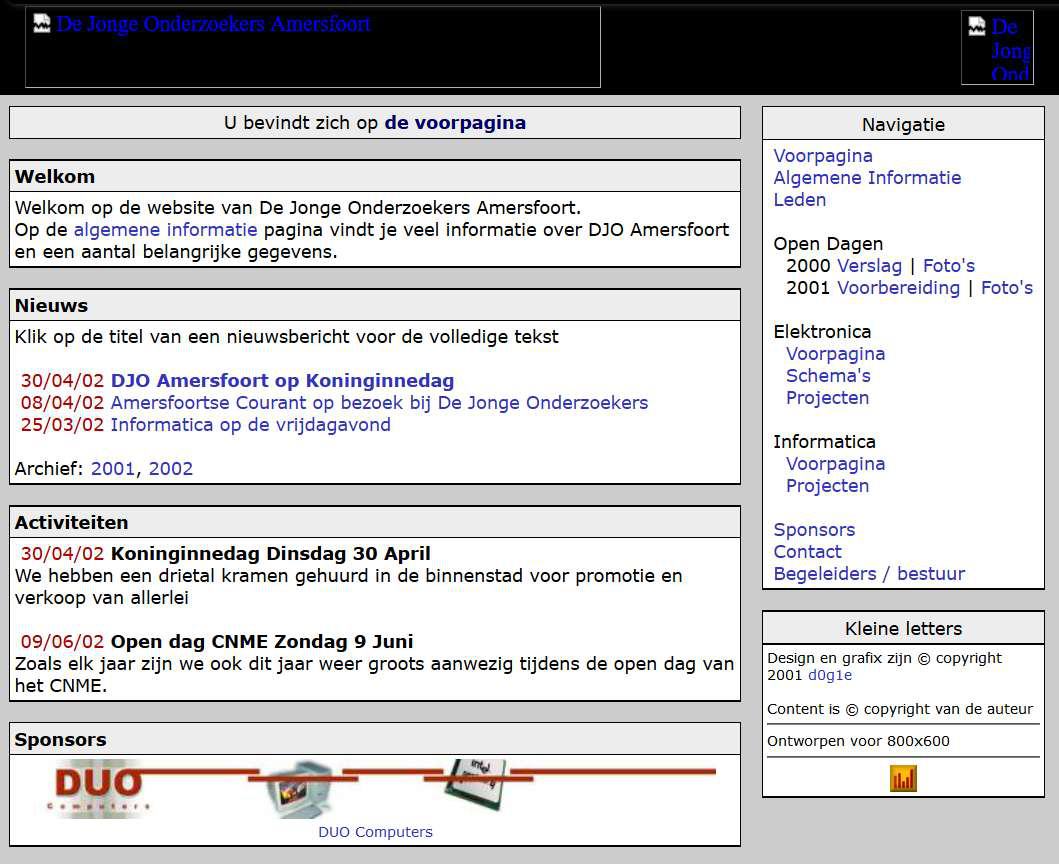Click the Intel chip sponsor image

476,785
